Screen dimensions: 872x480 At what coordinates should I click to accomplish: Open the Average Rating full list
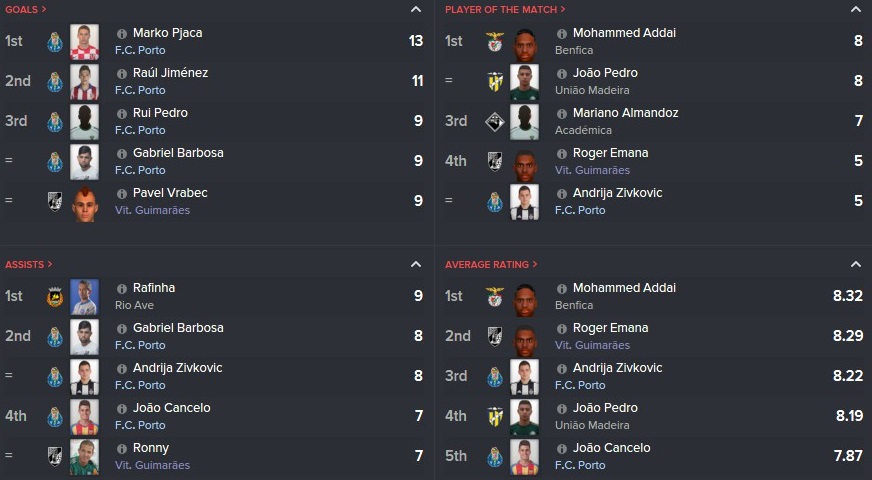pos(491,265)
